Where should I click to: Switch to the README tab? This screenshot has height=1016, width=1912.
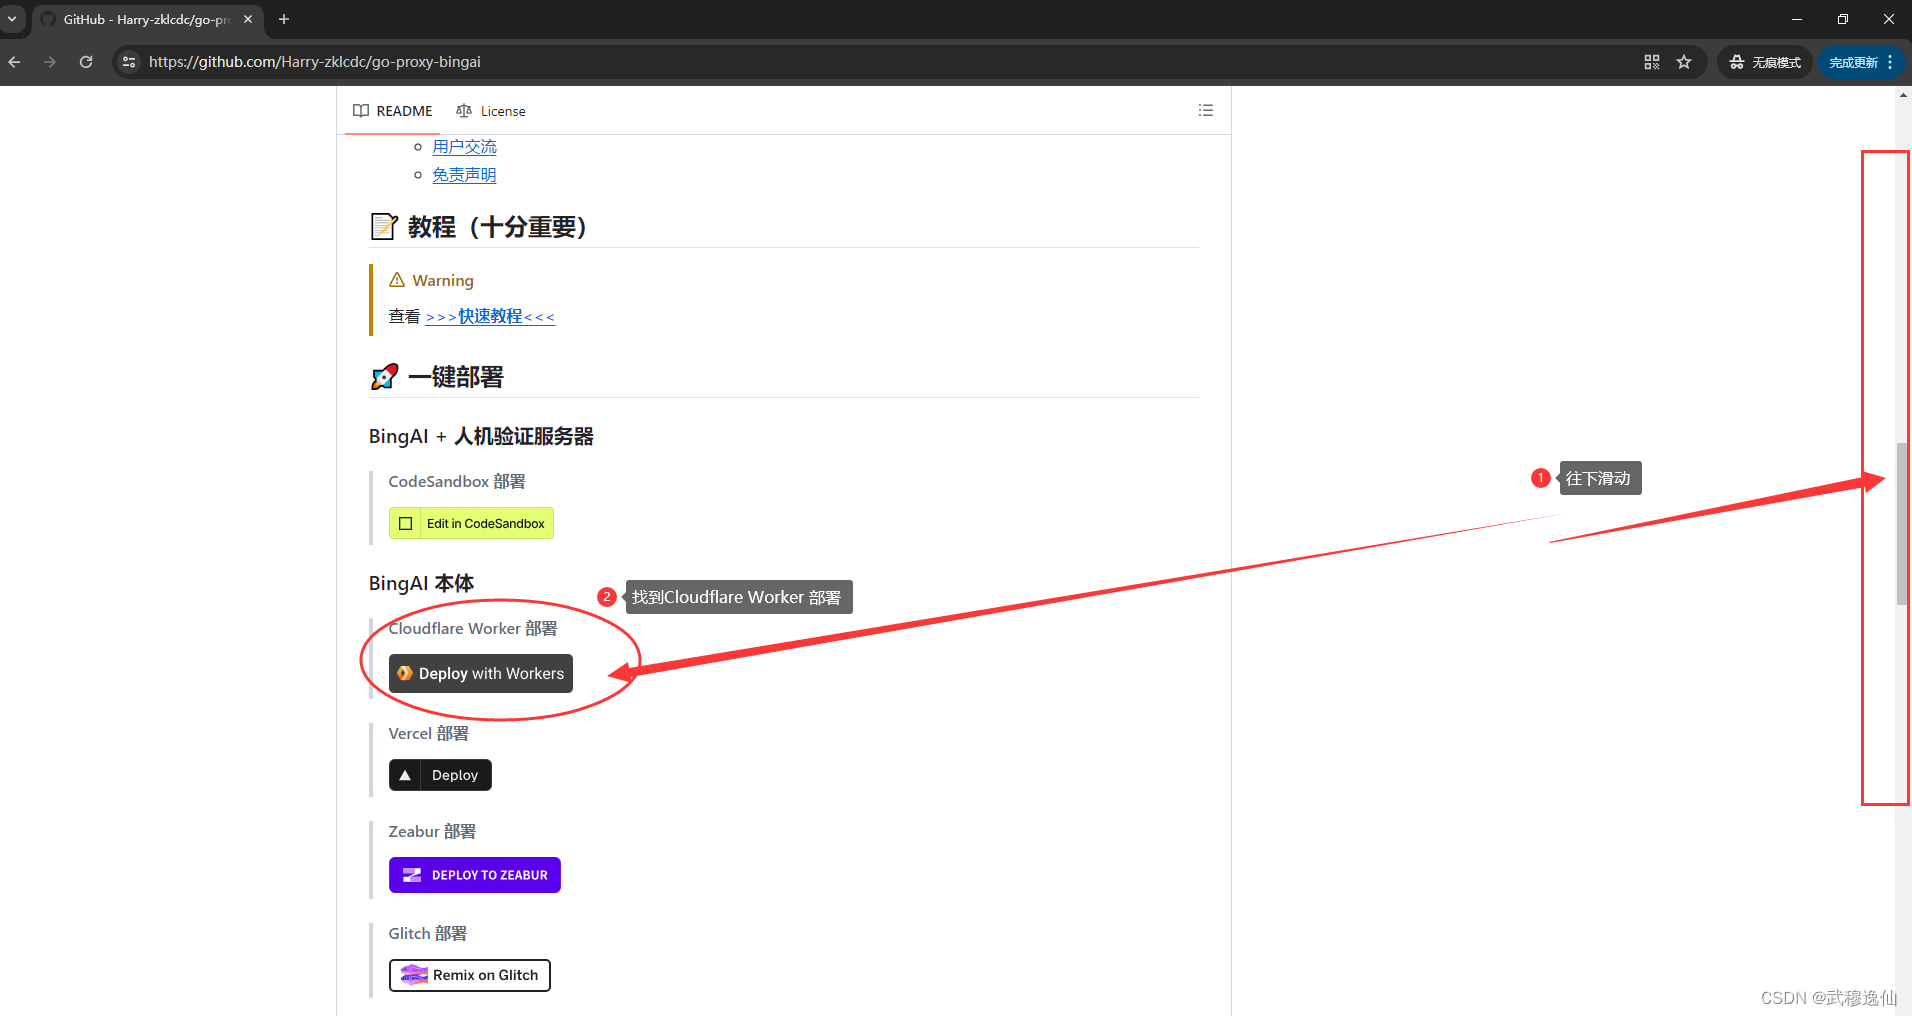coord(403,110)
